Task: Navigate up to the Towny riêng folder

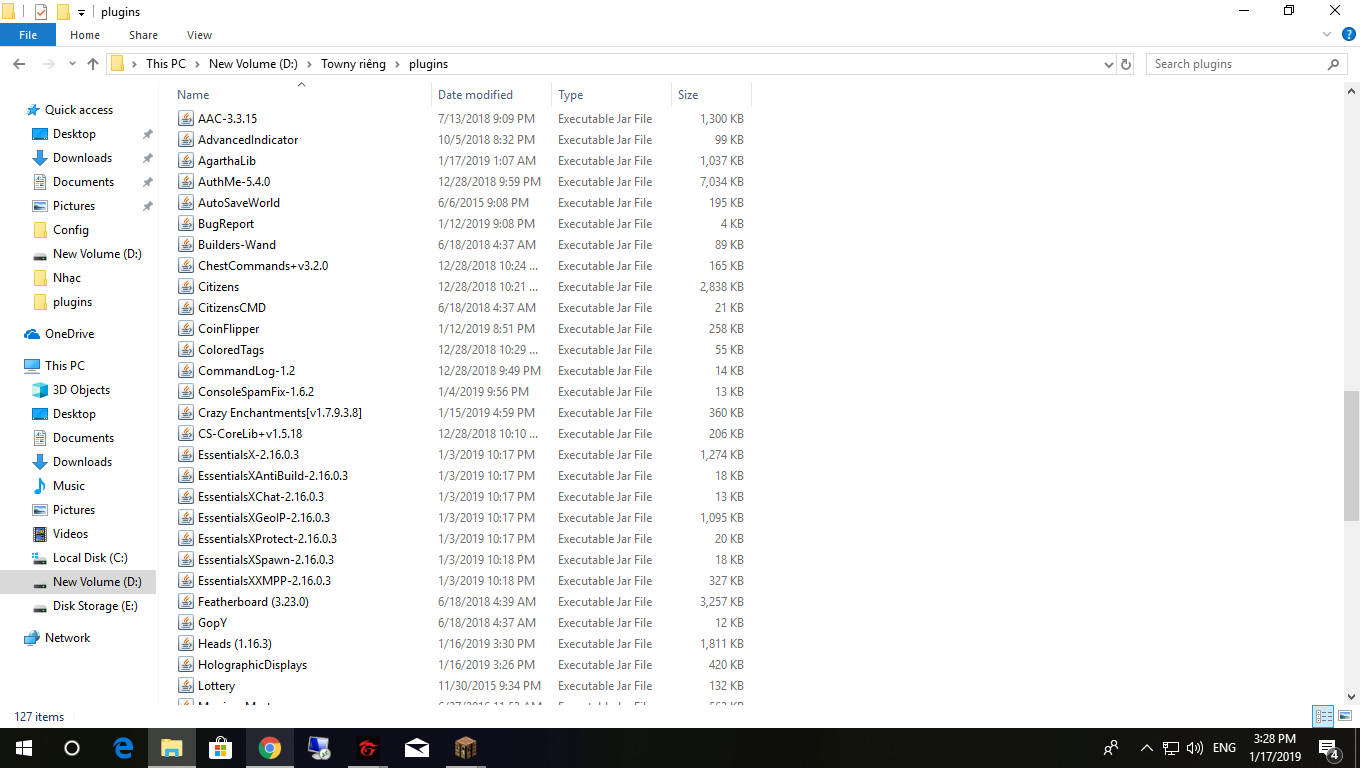Action: point(93,63)
